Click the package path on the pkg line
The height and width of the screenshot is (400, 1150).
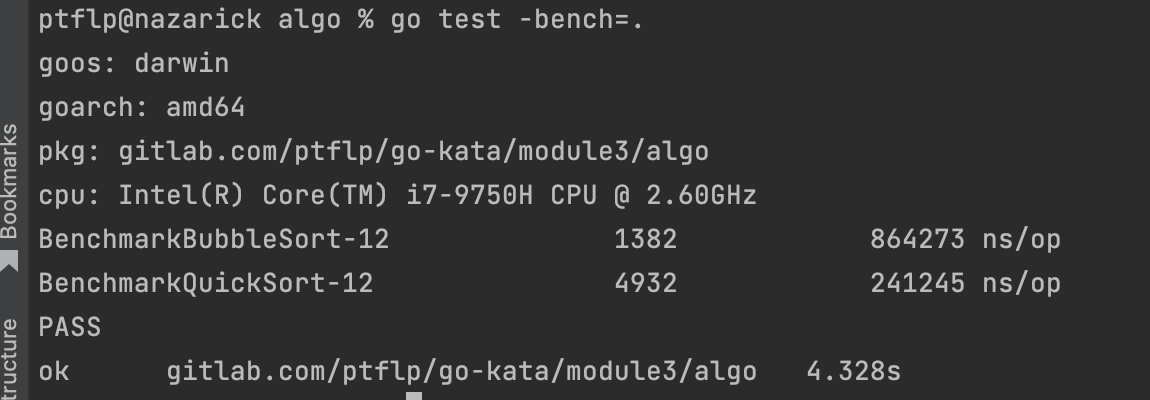tap(413, 152)
